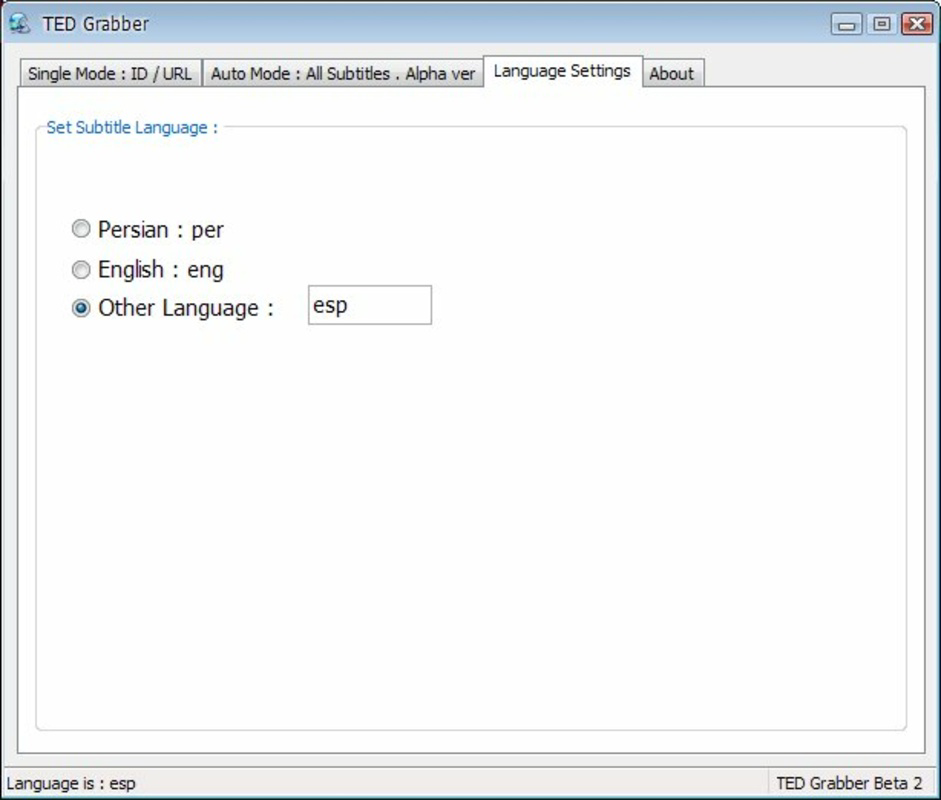The width and height of the screenshot is (941, 800).
Task: Click the TED Grabber app icon in title bar
Action: coord(19,23)
